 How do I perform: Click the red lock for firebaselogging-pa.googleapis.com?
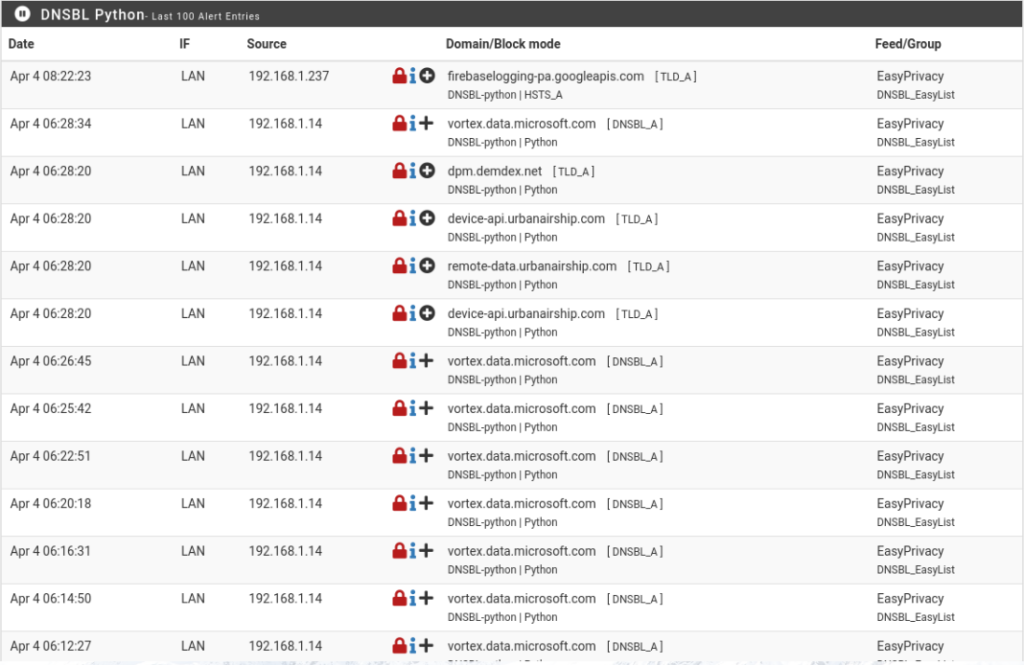pos(400,76)
